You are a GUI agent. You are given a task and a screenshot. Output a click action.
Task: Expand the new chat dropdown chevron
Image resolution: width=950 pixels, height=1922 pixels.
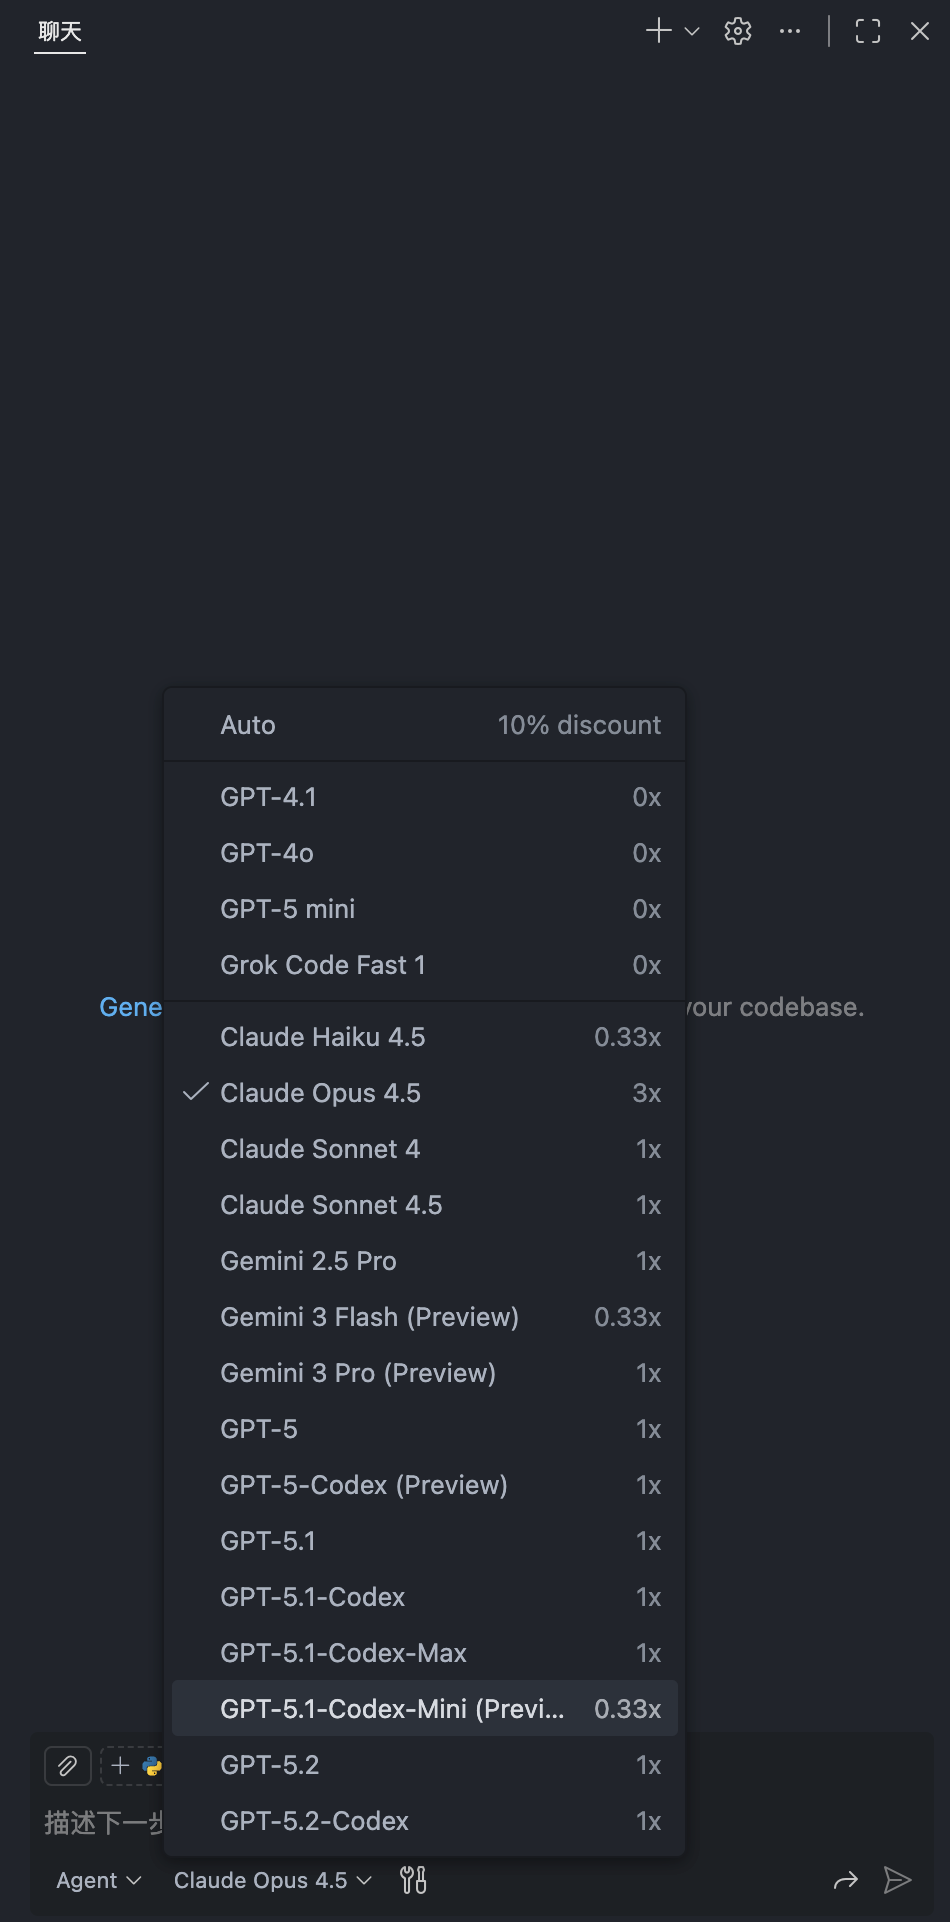pyautogui.click(x=692, y=31)
